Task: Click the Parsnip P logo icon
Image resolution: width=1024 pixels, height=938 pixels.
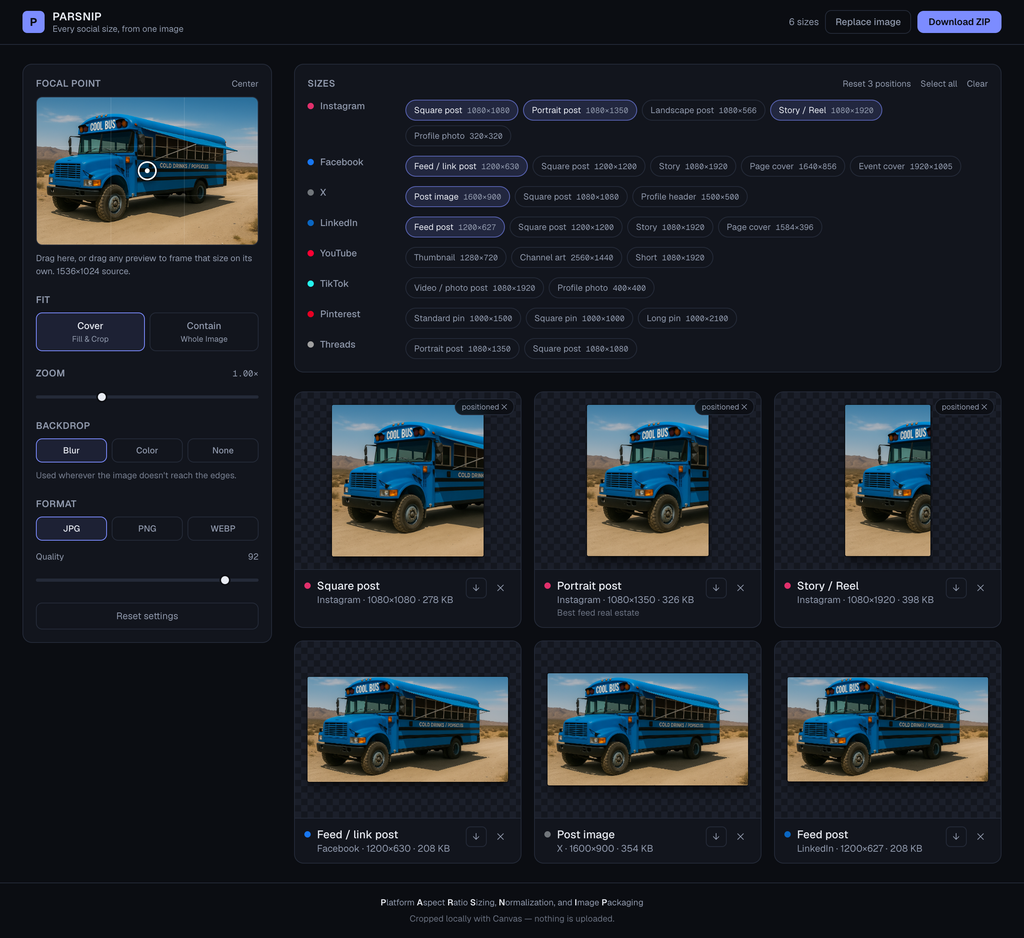Action: tap(33, 22)
